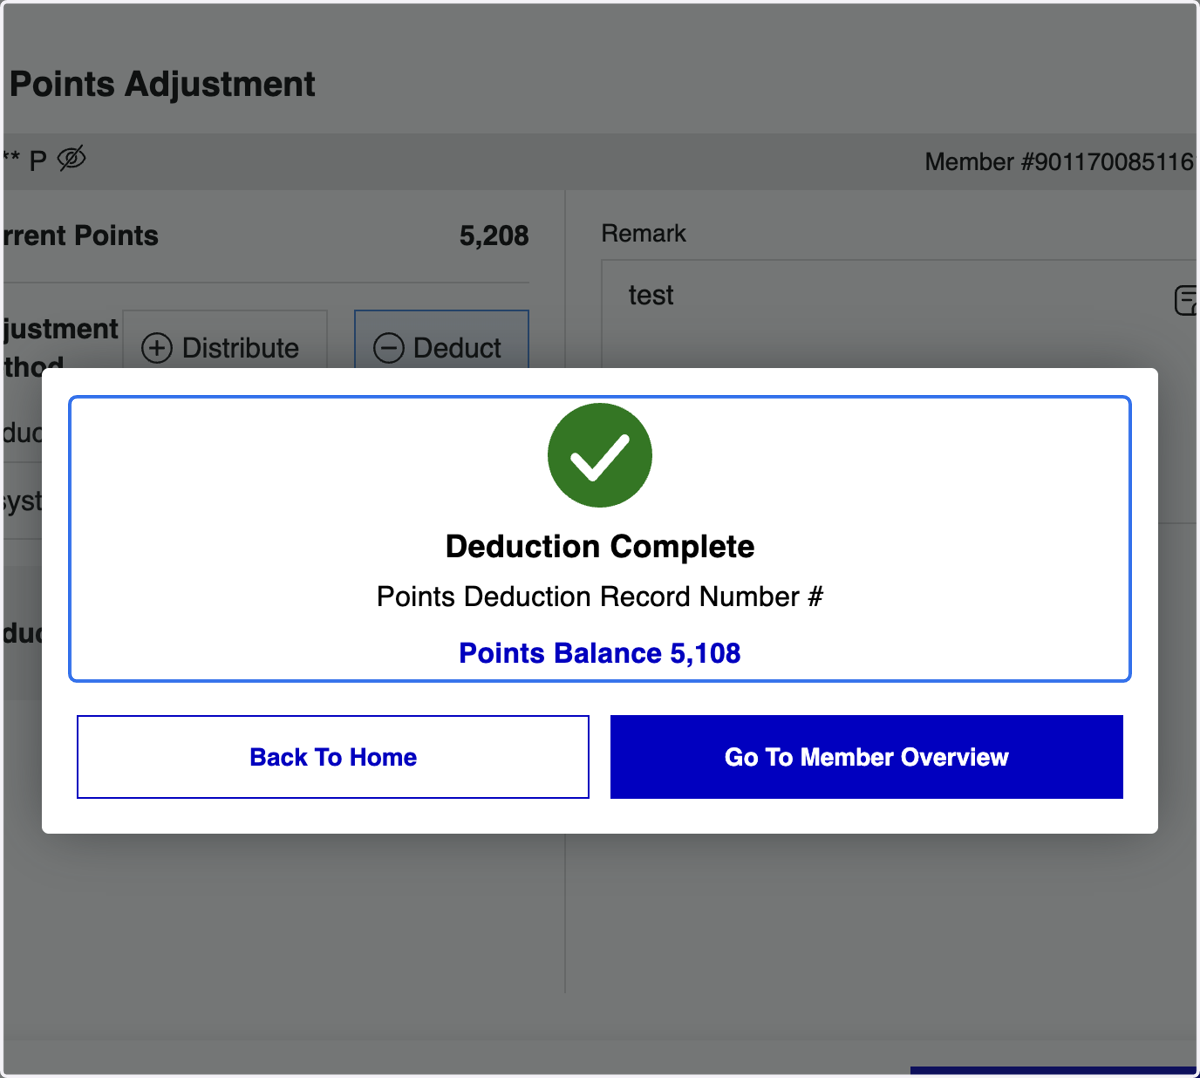1200x1078 pixels.
Task: Toggle the hidden-name eye icon
Action: tap(72, 158)
